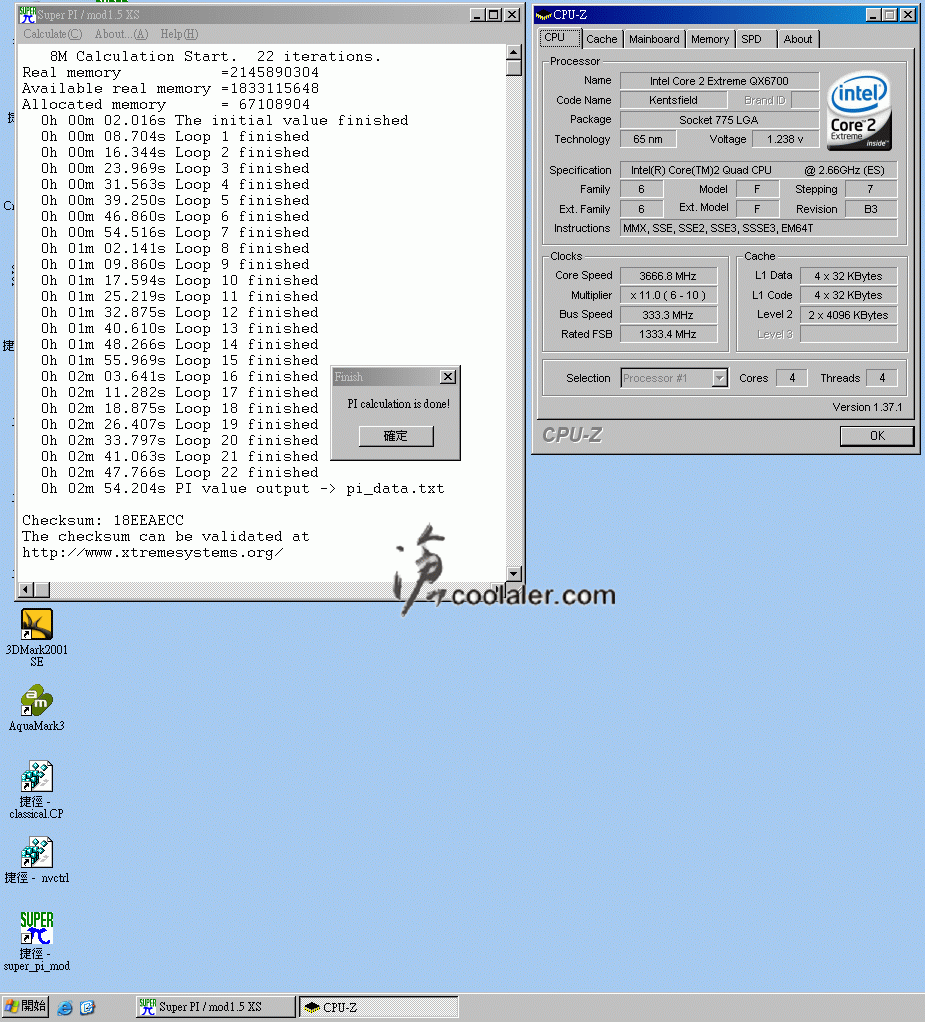This screenshot has width=925, height=1022.
Task: Click the Internet Explorer quick launch icon
Action: pyautogui.click(x=65, y=1008)
